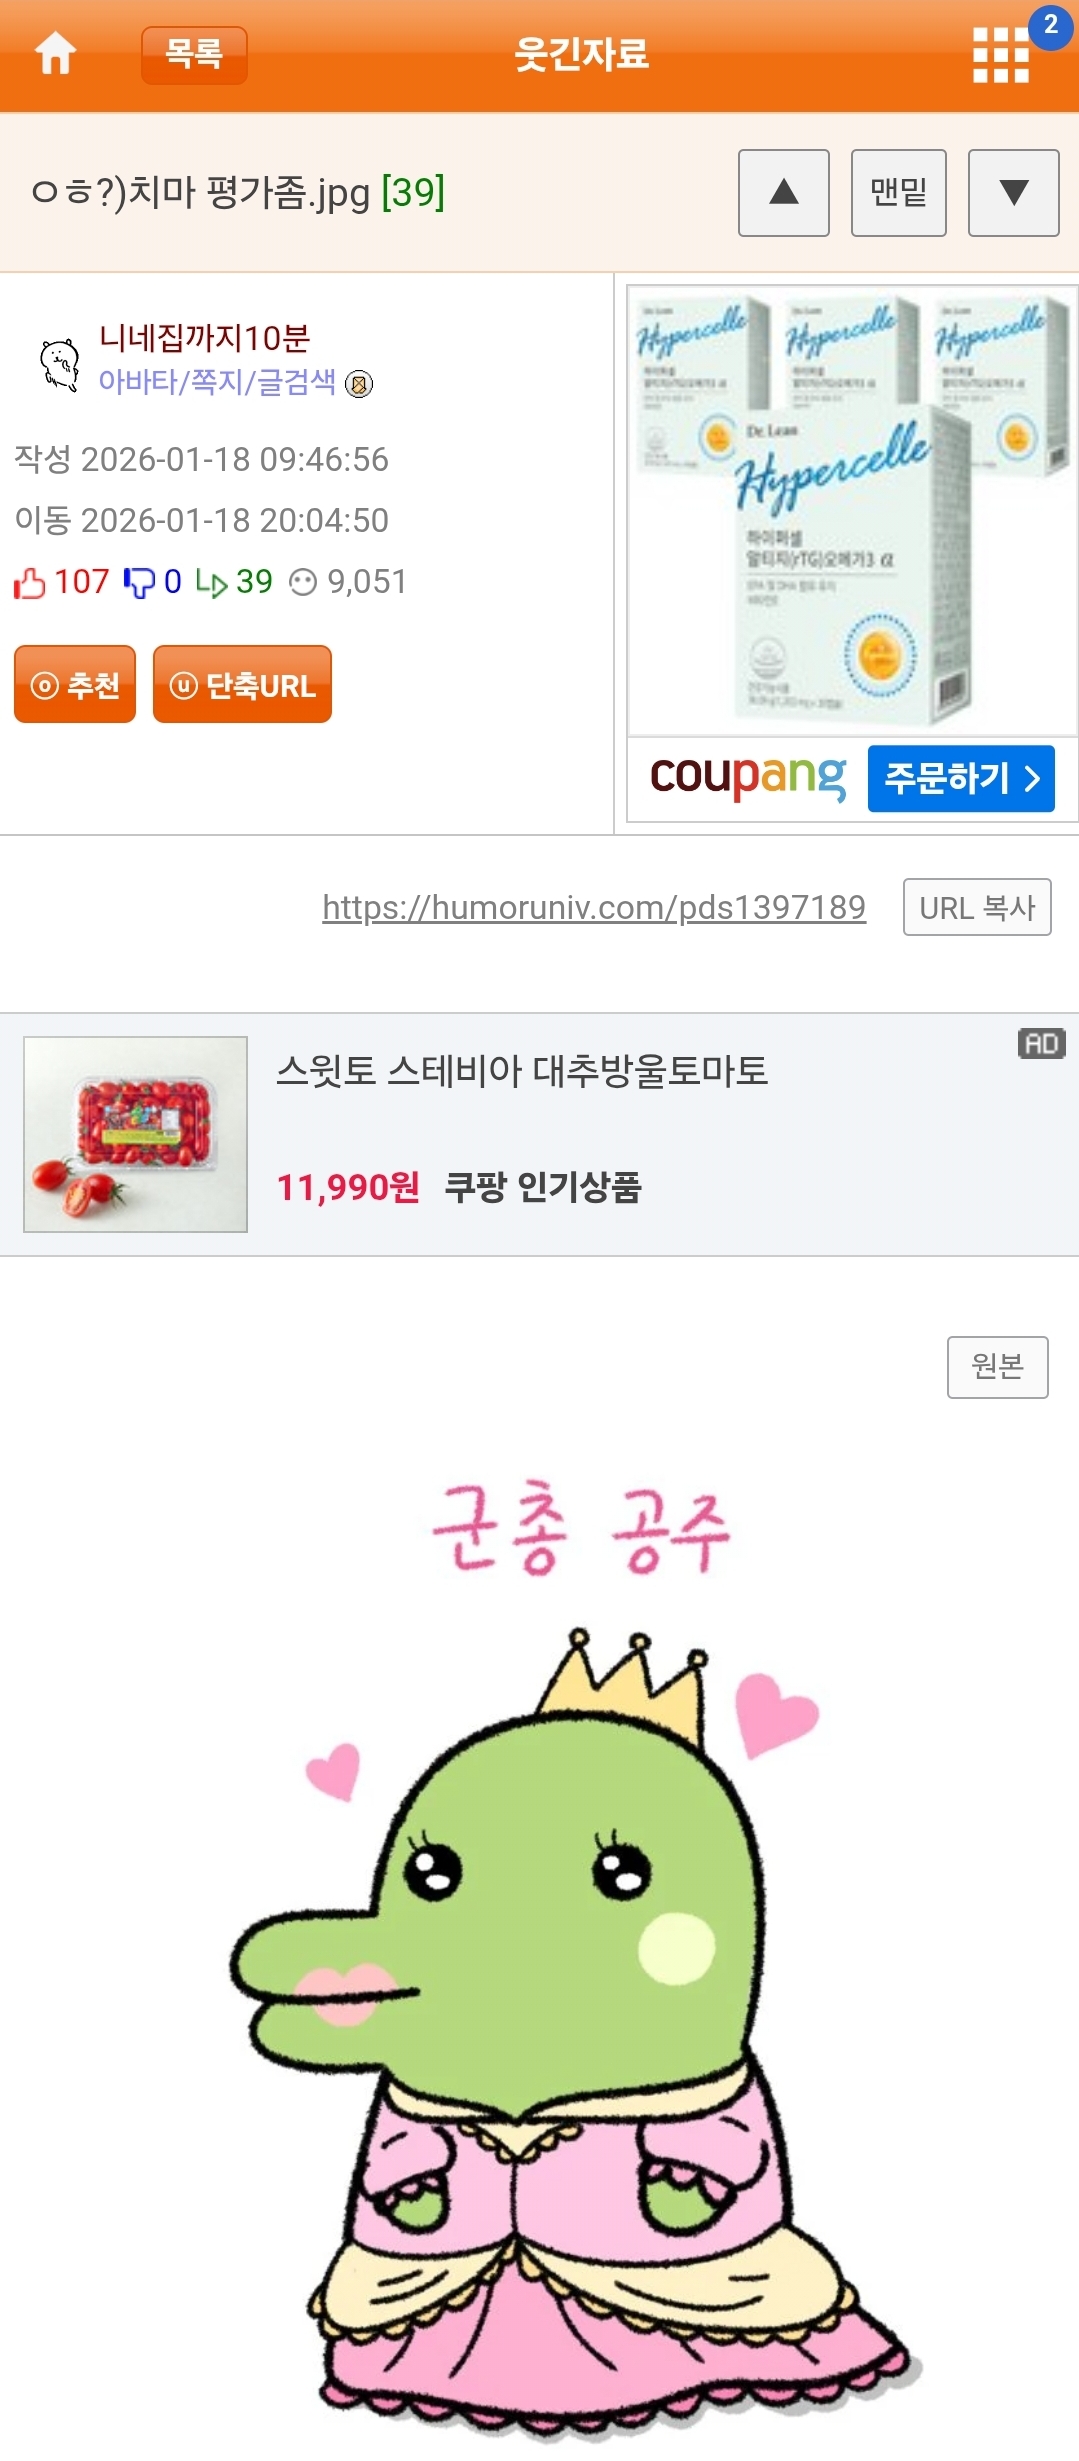Tap the thumbs-up recommend count icon
Viewport: 1079px width, 2461px height.
click(x=30, y=582)
